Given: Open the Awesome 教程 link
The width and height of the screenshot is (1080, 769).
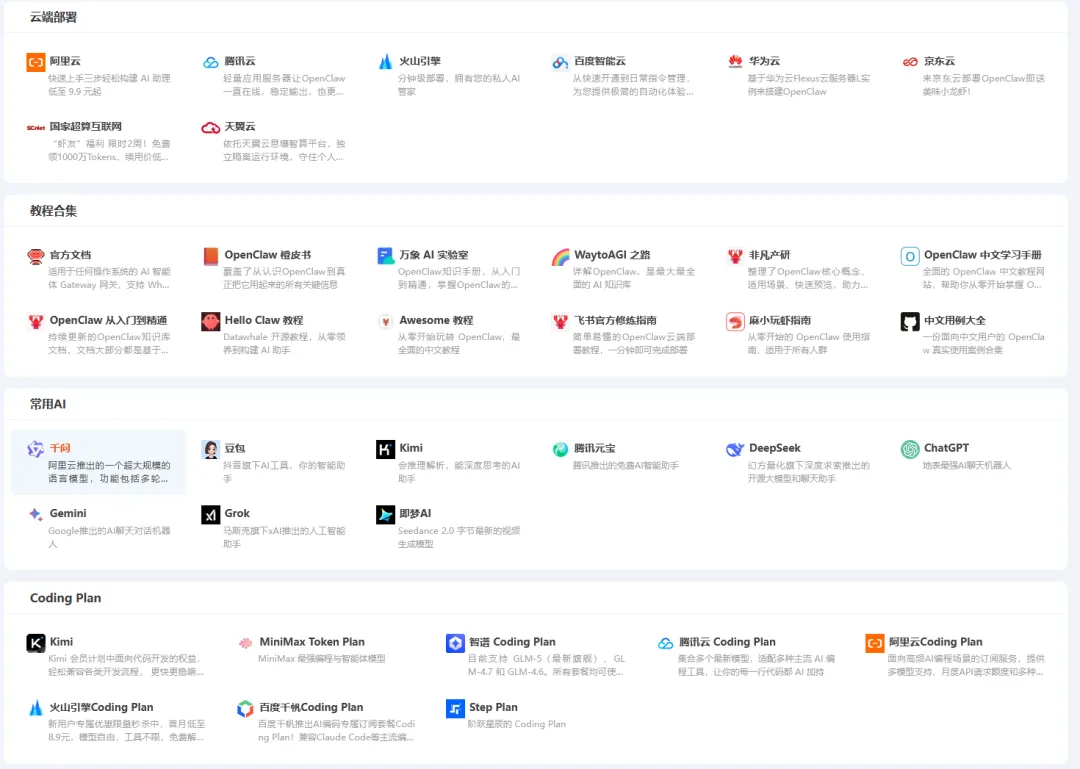Looking at the screenshot, I should tap(436, 320).
